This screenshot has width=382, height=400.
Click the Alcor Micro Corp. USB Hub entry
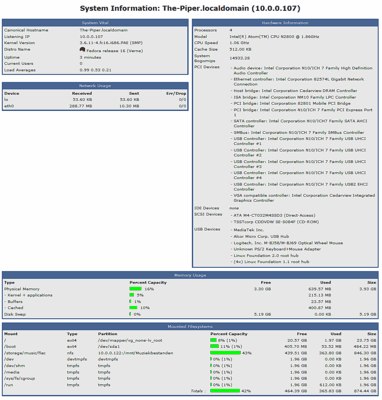pos(261,236)
